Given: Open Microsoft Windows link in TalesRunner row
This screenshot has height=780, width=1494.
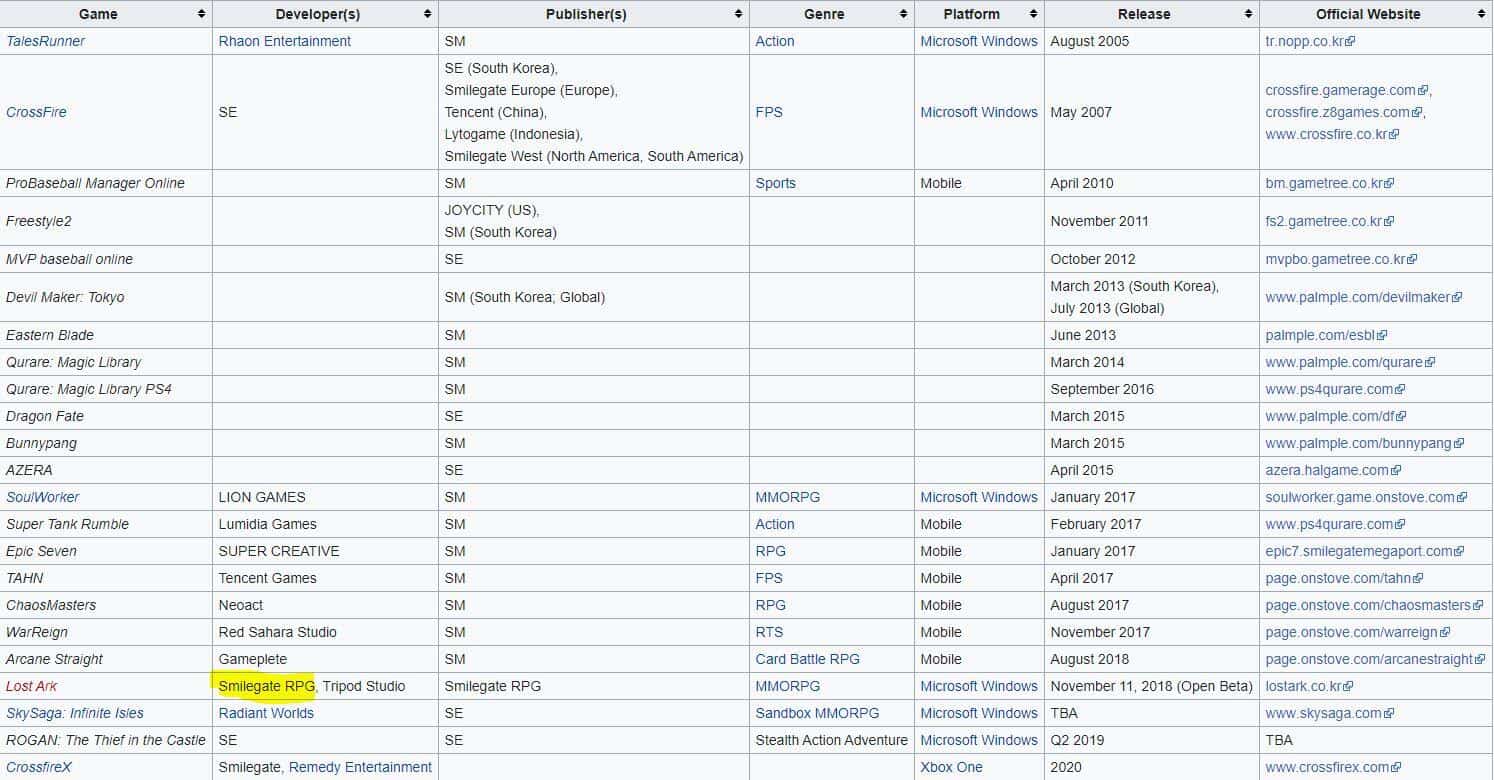Looking at the screenshot, I should pyautogui.click(x=979, y=41).
